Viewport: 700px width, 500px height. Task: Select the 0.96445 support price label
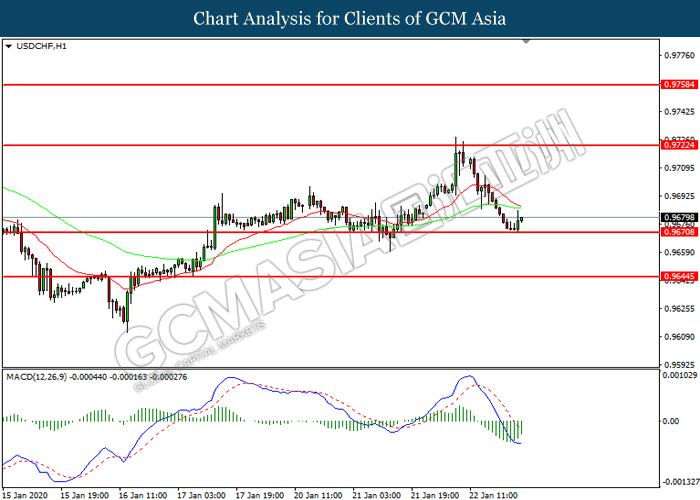[x=679, y=276]
